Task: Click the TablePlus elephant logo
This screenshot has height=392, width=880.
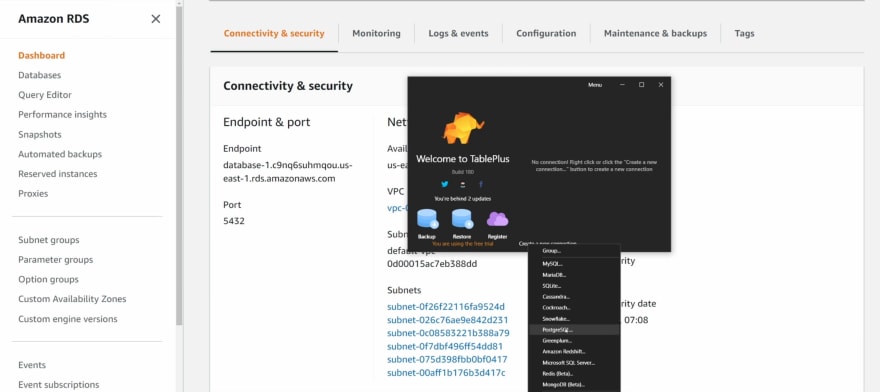Action: click(x=463, y=128)
